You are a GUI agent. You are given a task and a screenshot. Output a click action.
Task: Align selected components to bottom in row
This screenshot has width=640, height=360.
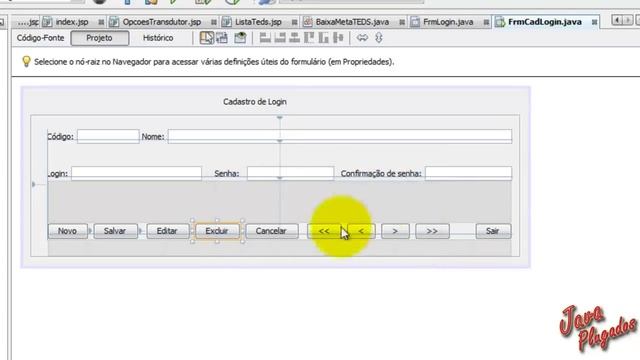pyautogui.click(x=324, y=38)
